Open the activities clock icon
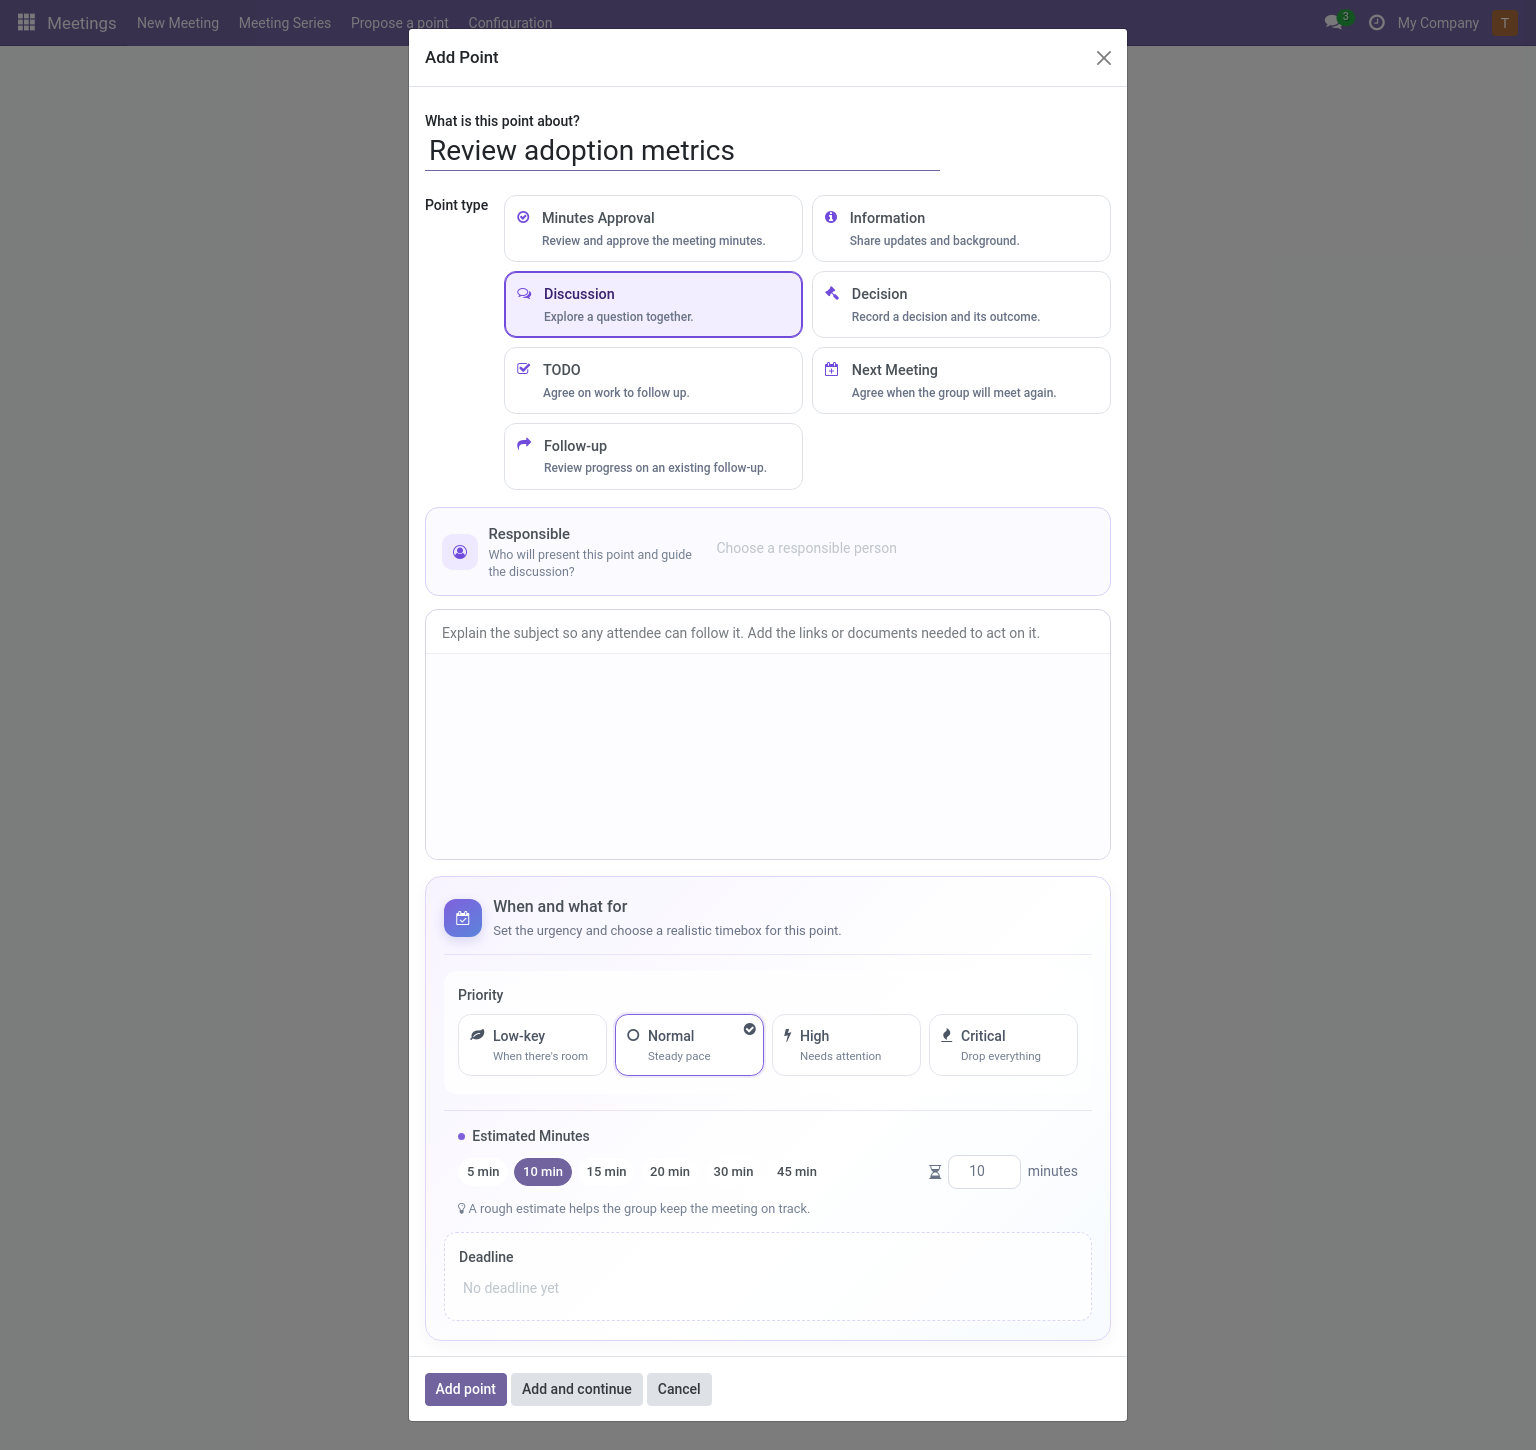Viewport: 1536px width, 1450px height. 1377,22
